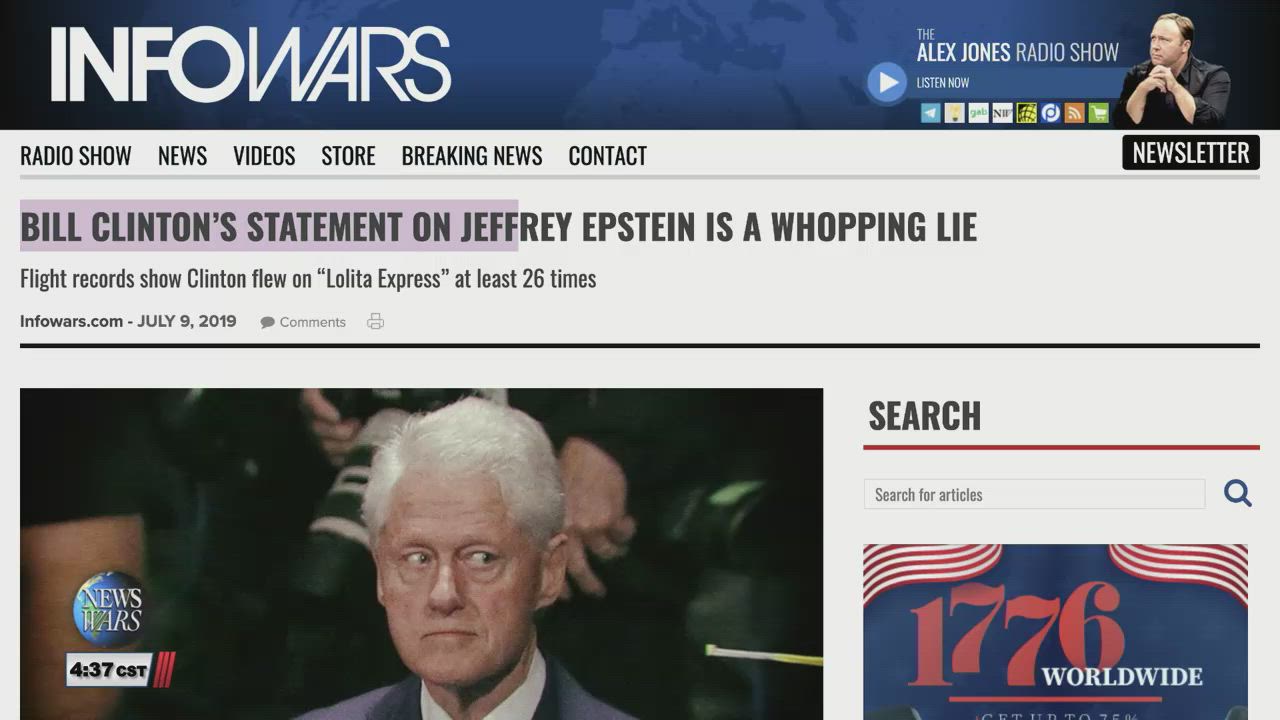Click the NIF icon

[1003, 113]
